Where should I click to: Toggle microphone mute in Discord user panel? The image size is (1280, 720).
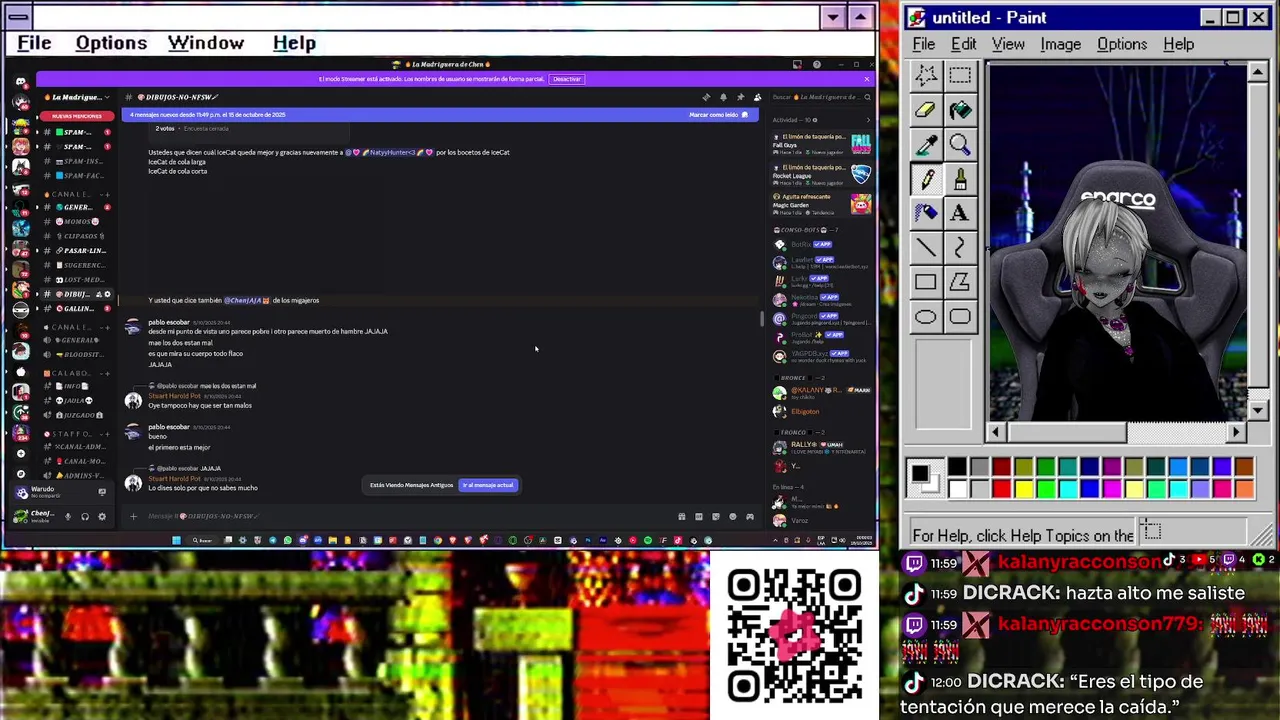tap(68, 516)
